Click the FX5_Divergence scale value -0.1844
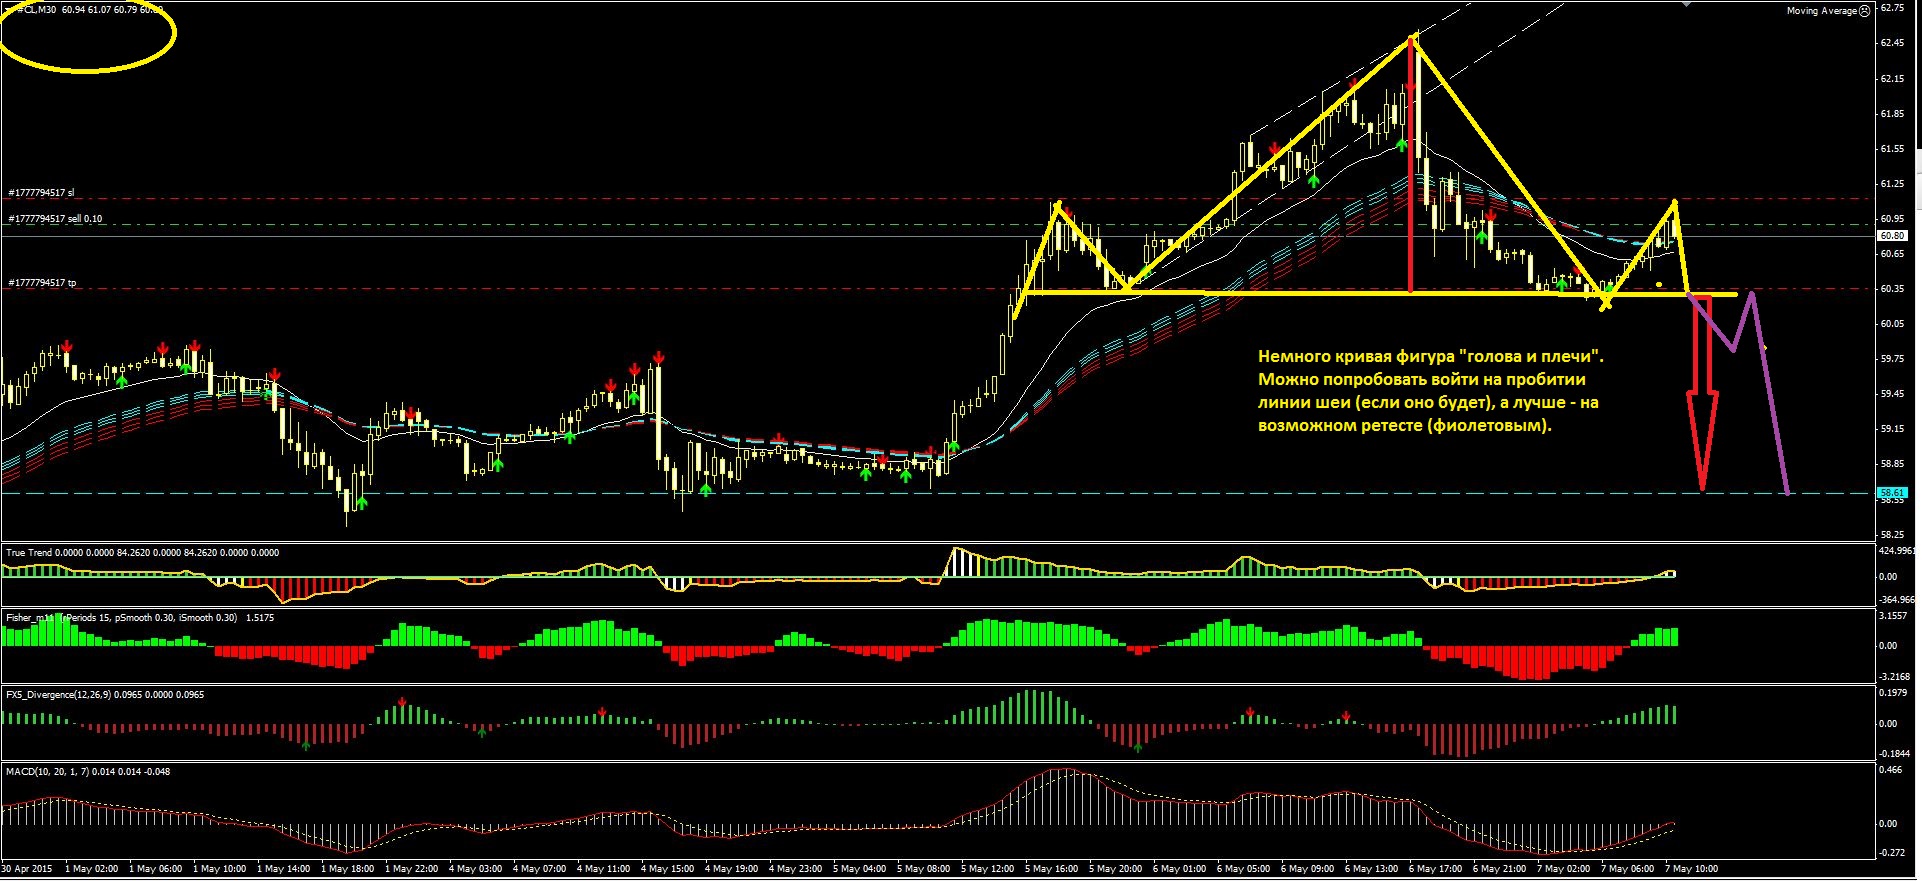Screen dimensions: 1922x881 pos(1894,754)
